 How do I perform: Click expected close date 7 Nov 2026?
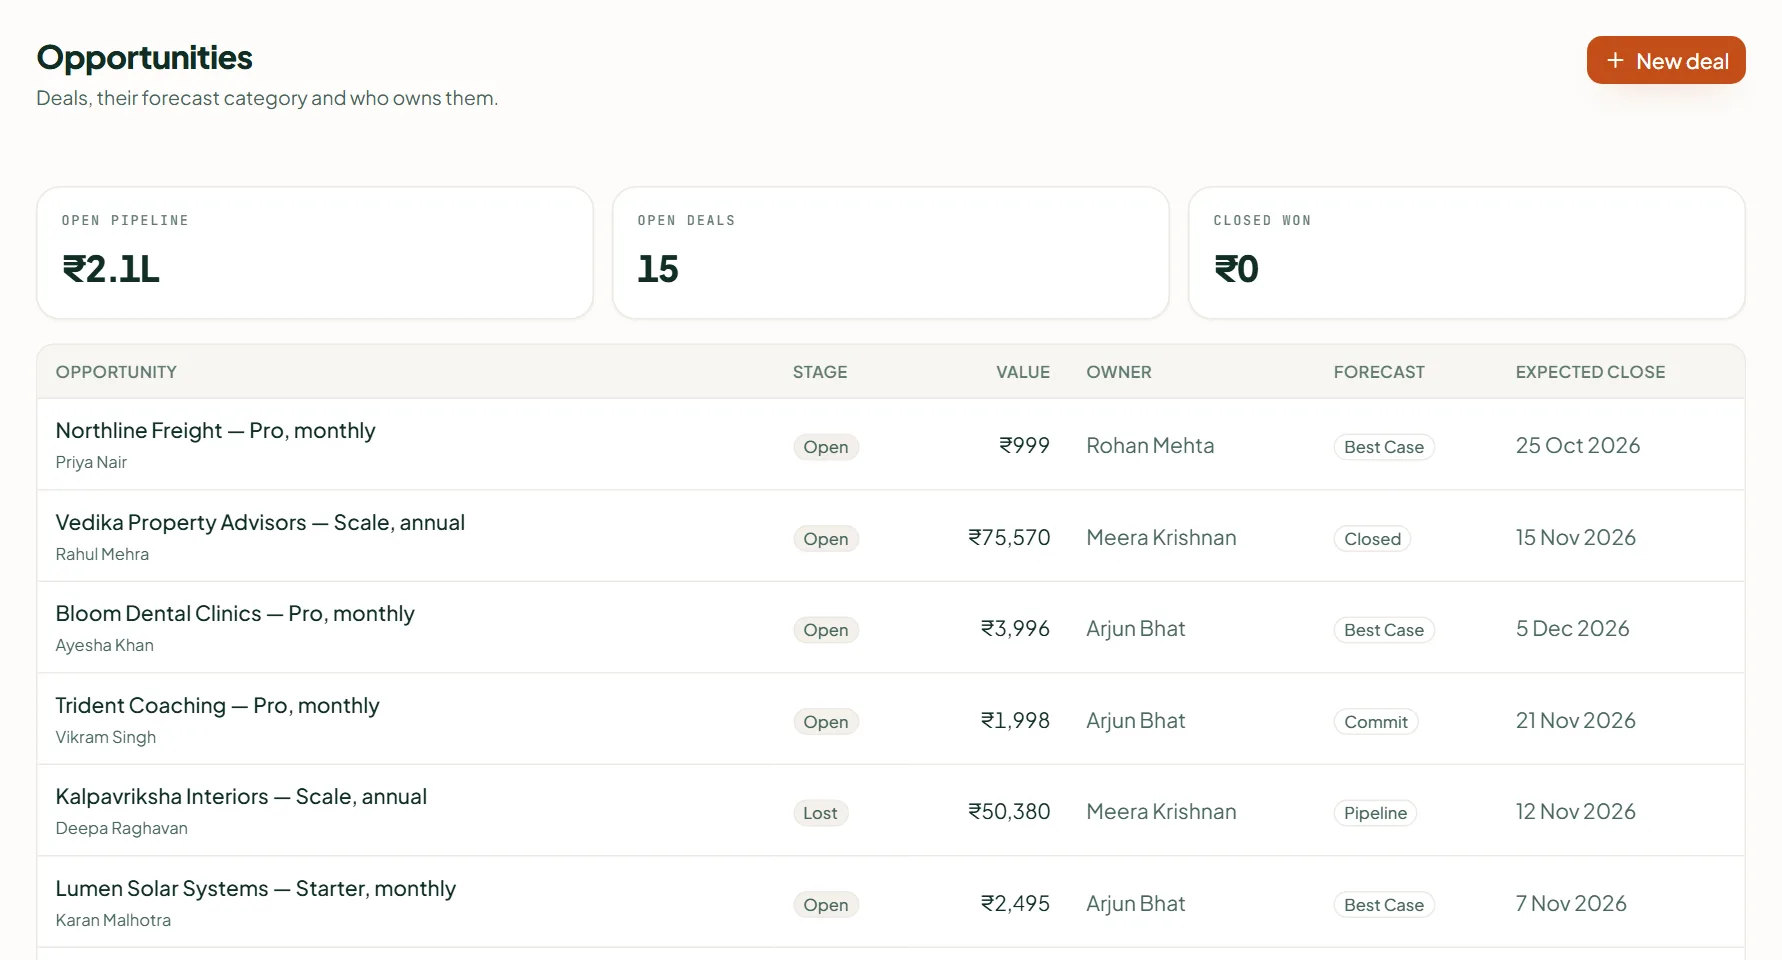(x=1571, y=904)
